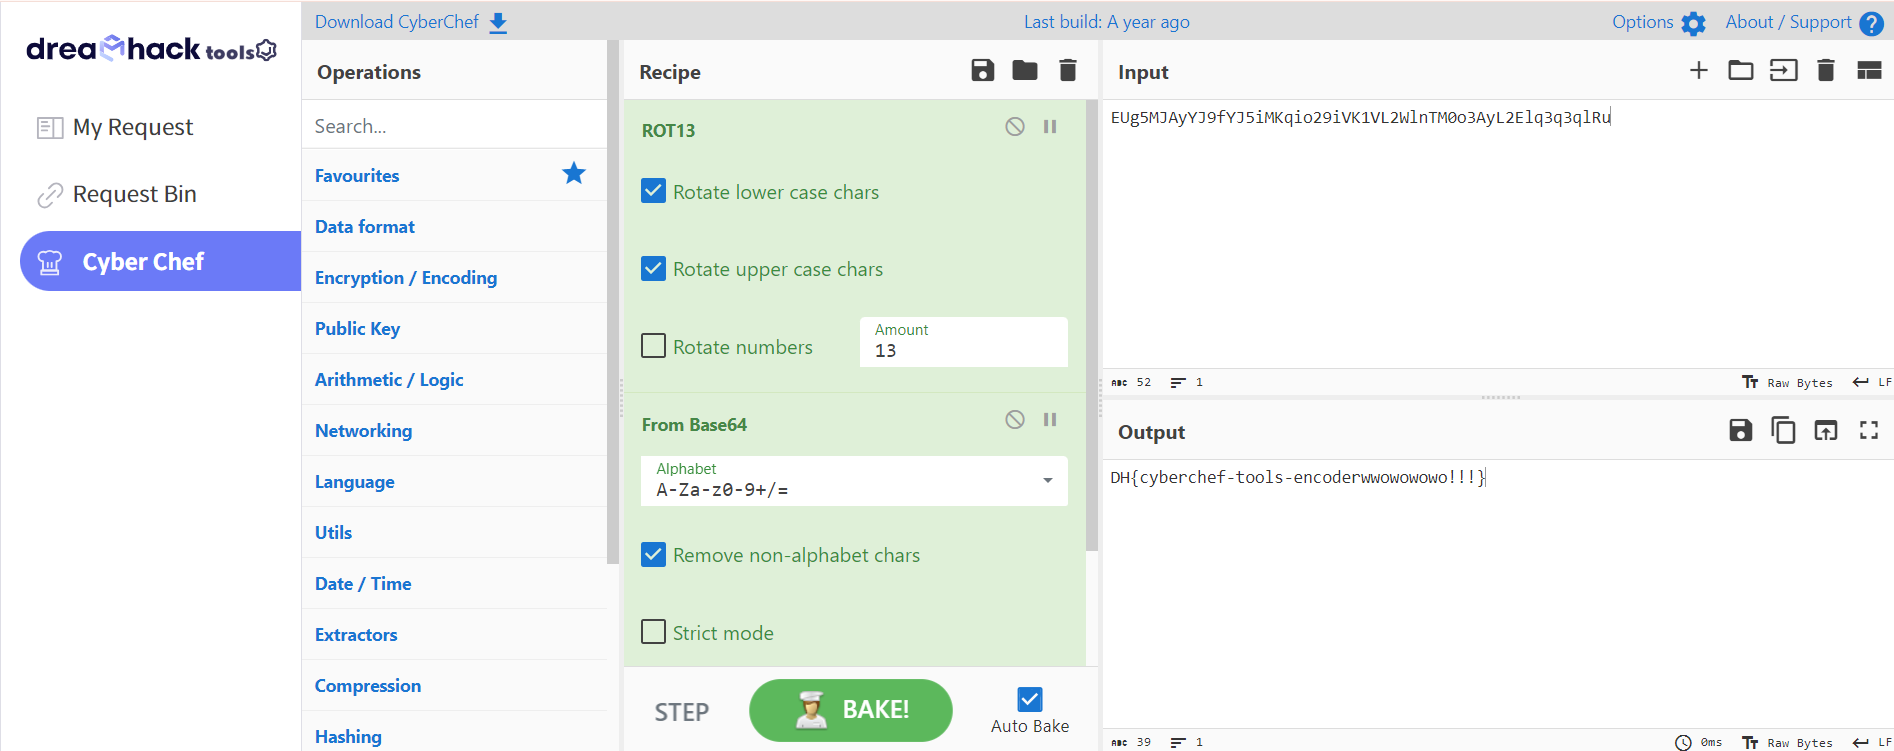Click the Download CyberChef arrow icon

(x=498, y=23)
